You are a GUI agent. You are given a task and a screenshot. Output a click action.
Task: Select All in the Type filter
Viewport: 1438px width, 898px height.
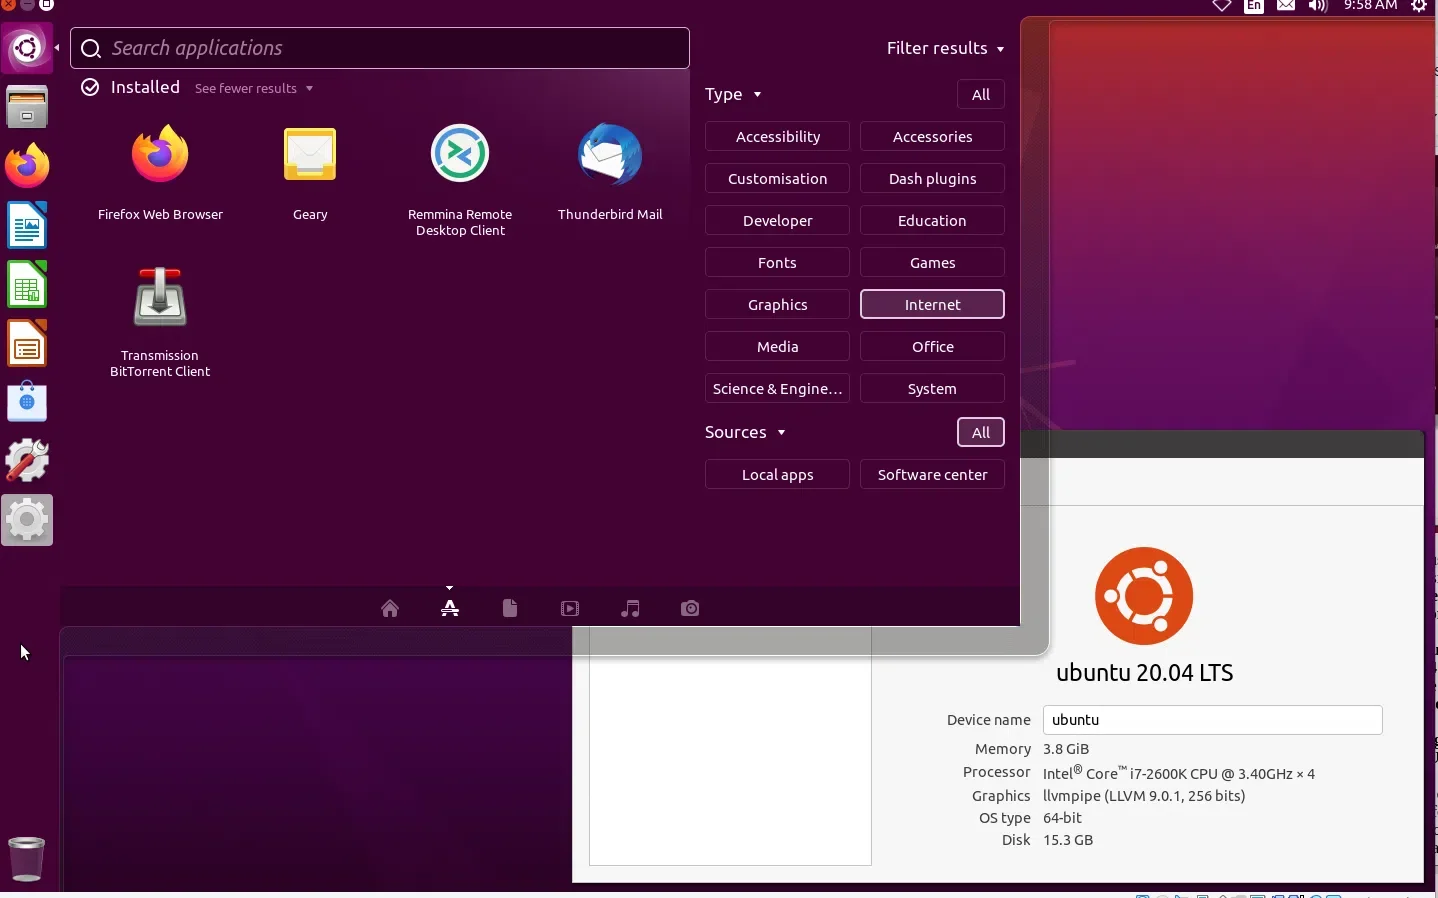point(981,95)
